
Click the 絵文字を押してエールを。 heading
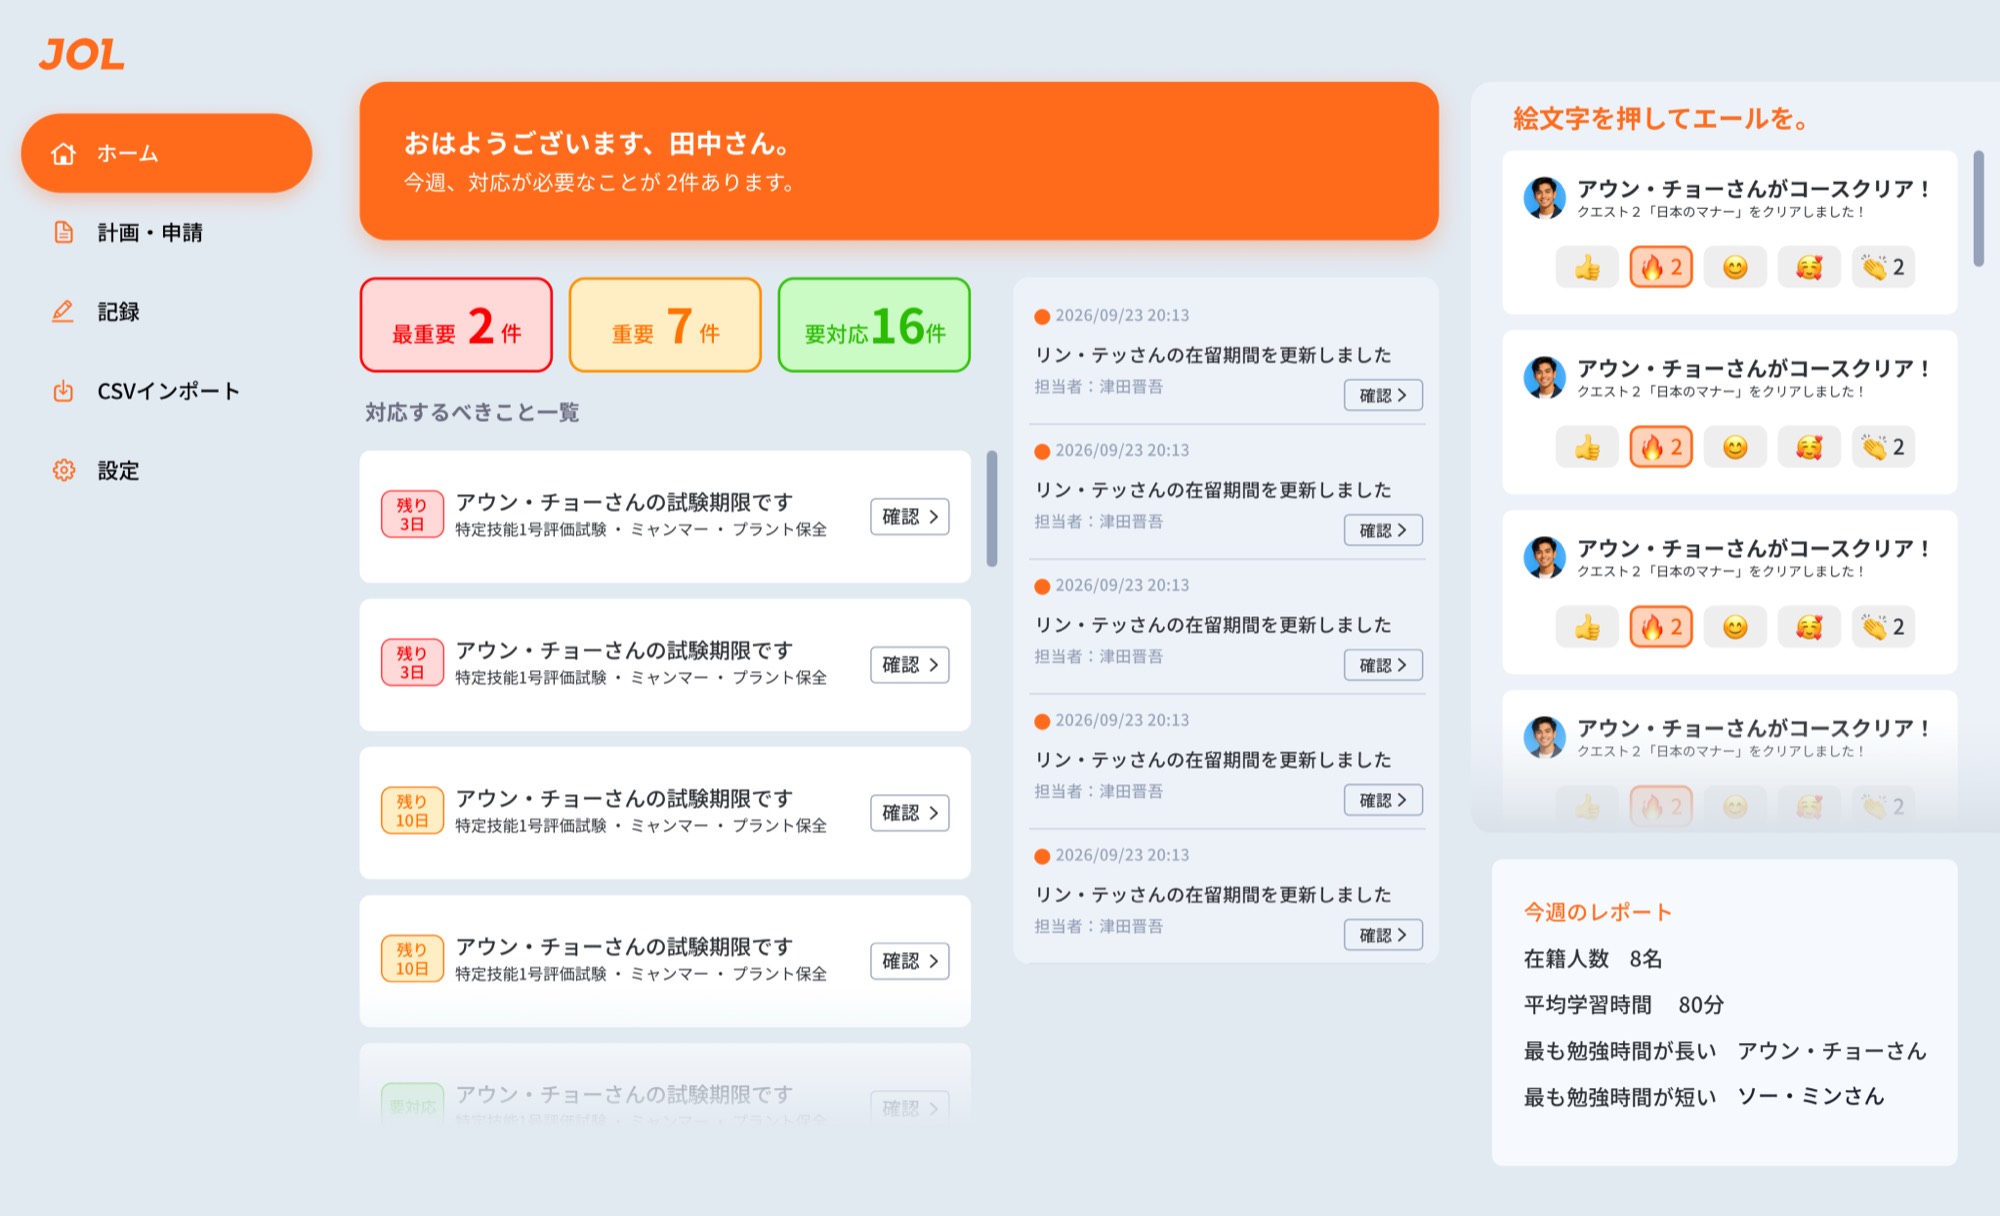pos(1661,119)
